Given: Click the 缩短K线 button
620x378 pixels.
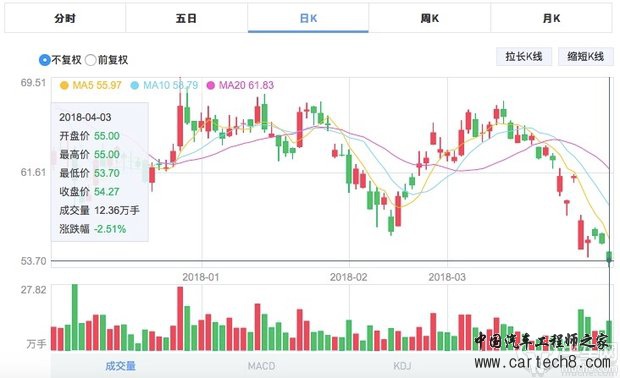Looking at the screenshot, I should 586,57.
